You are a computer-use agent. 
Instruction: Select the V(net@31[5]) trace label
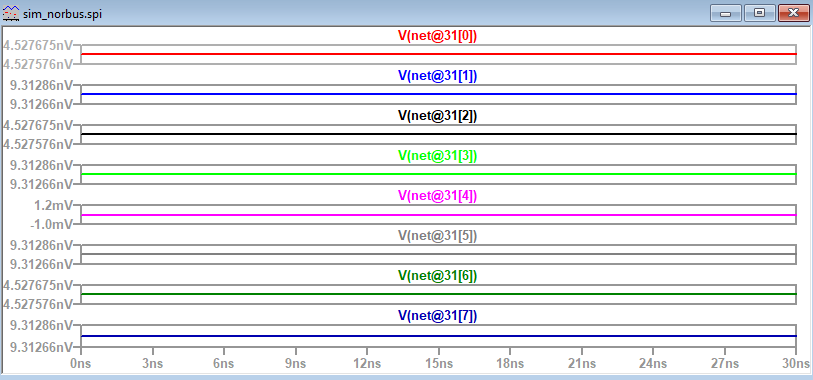point(437,235)
